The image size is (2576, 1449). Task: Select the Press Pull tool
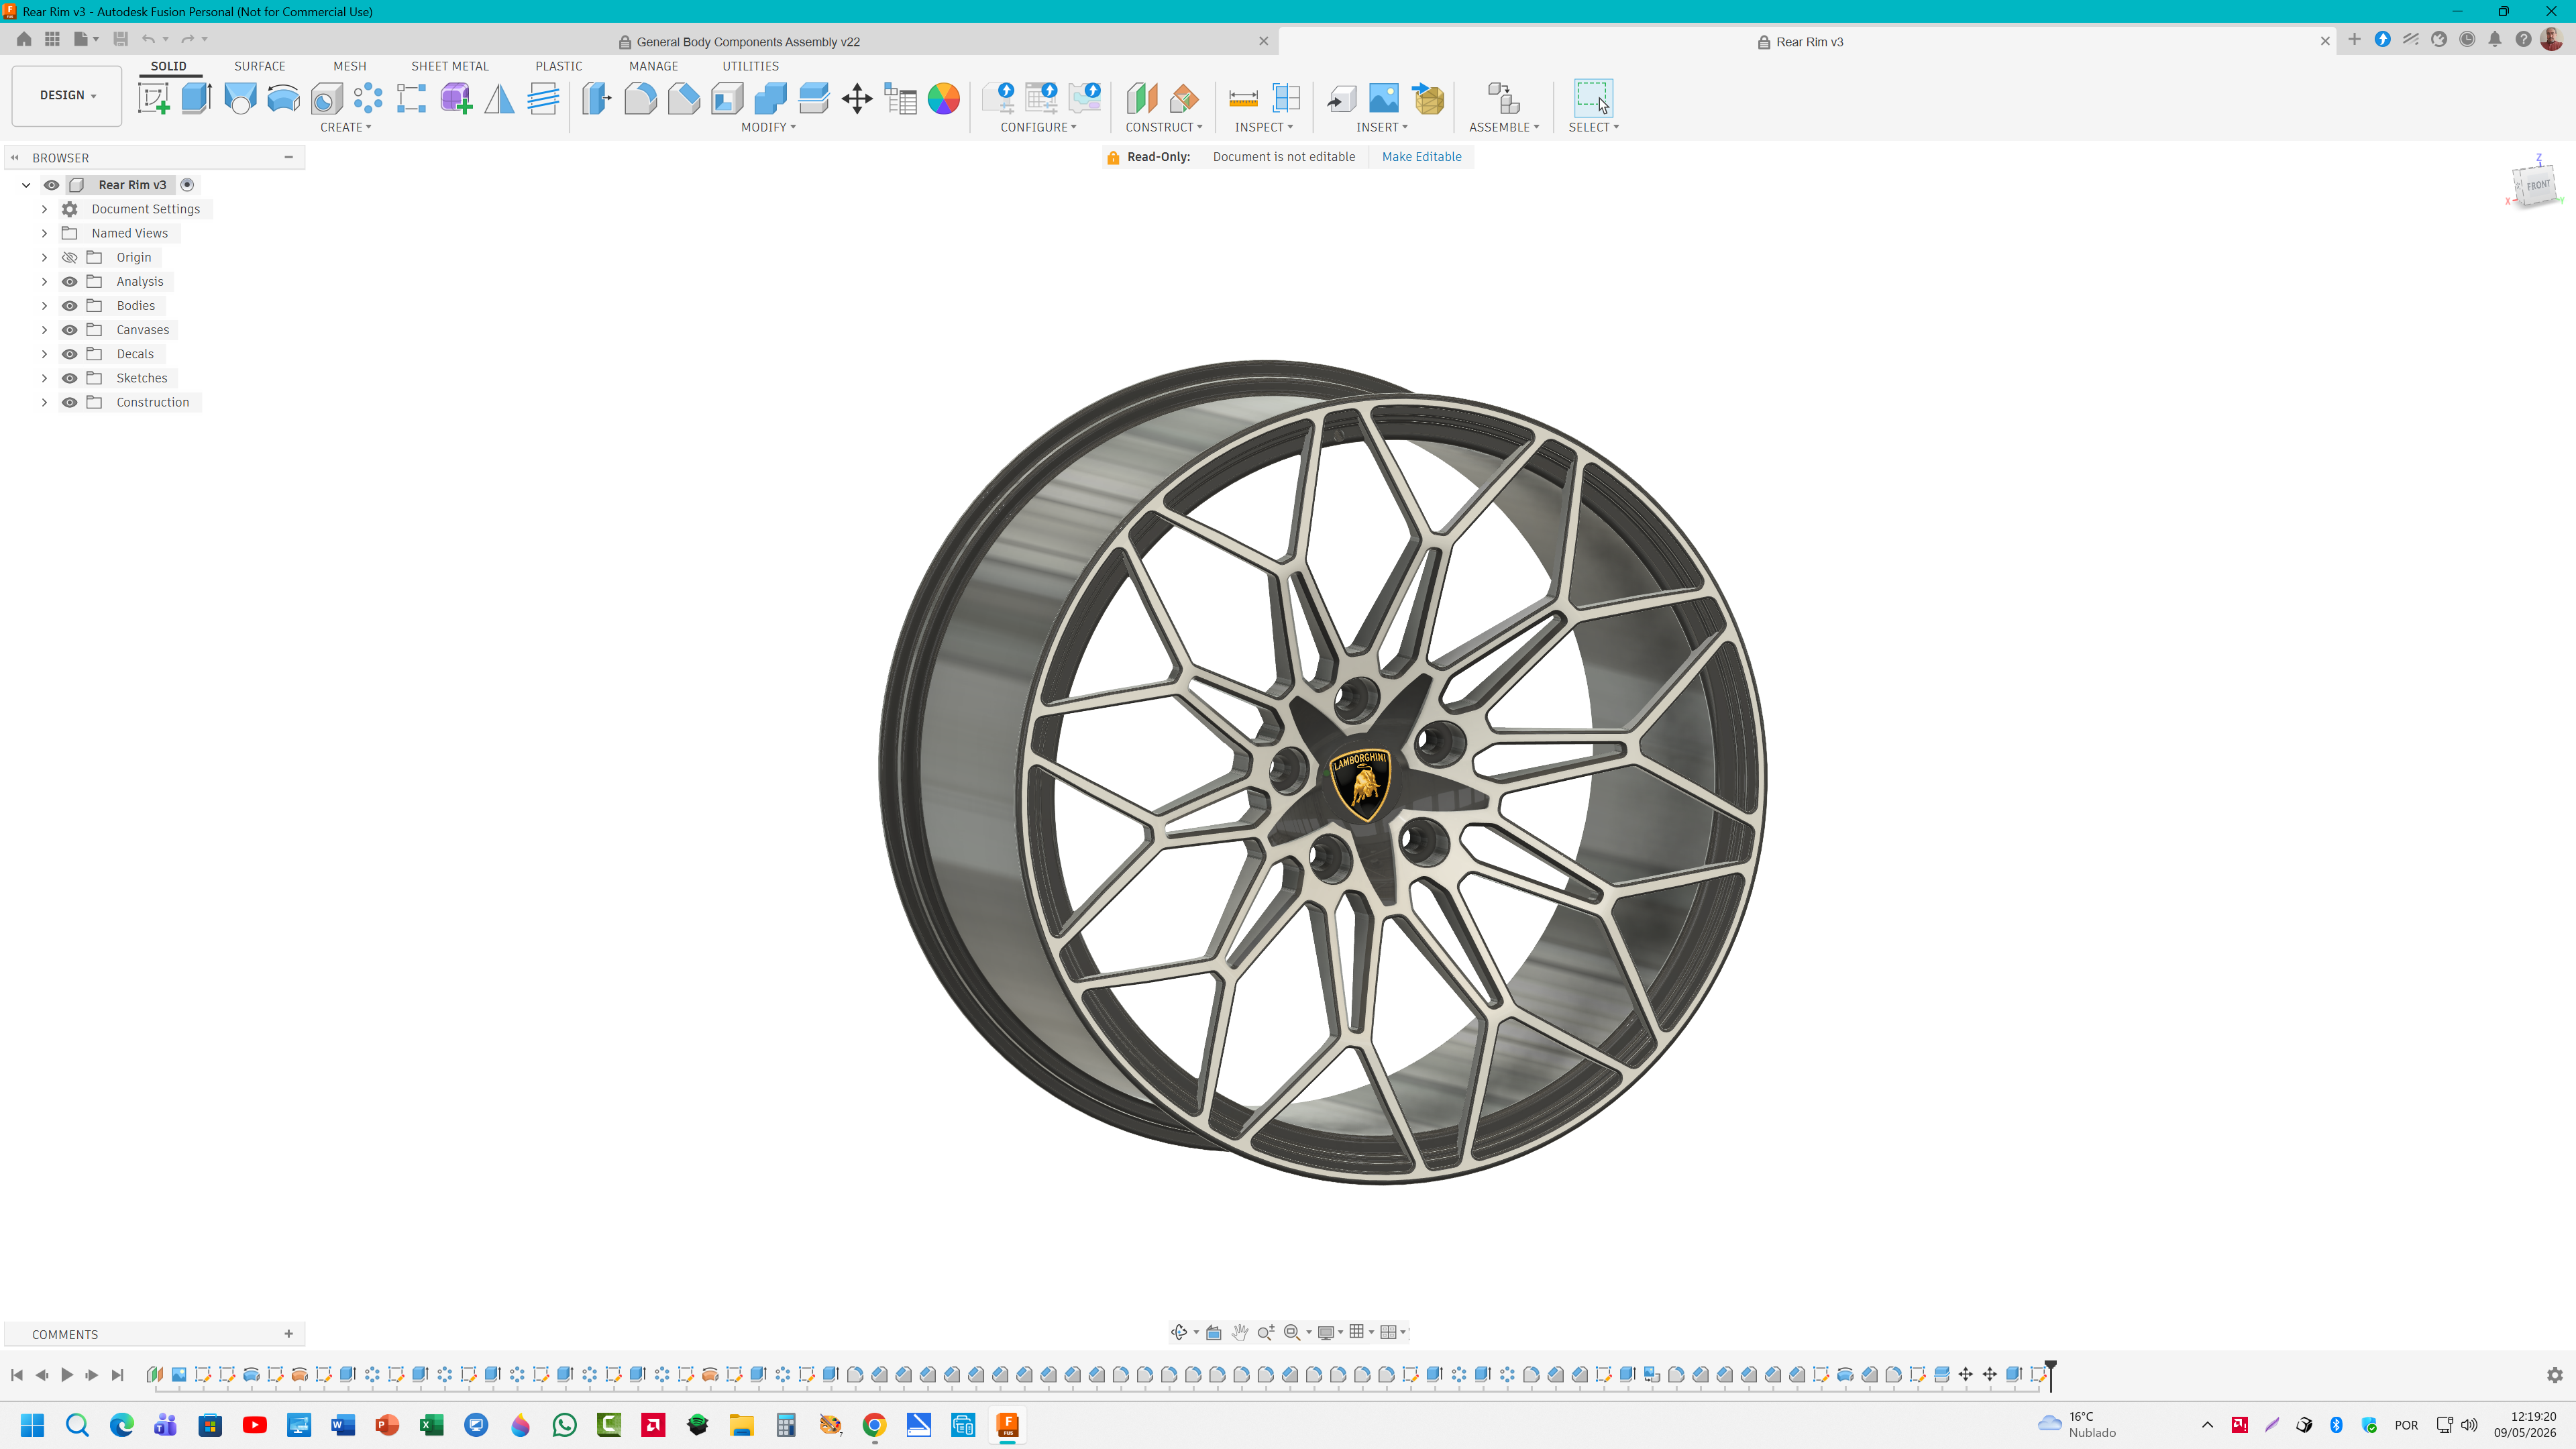[597, 98]
